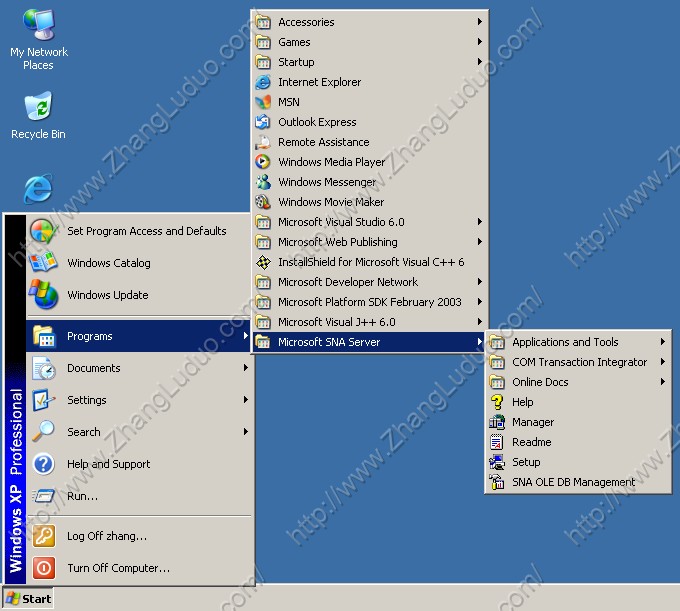Click the COM Transaction Integrator text
680x611 pixels.
point(579,362)
